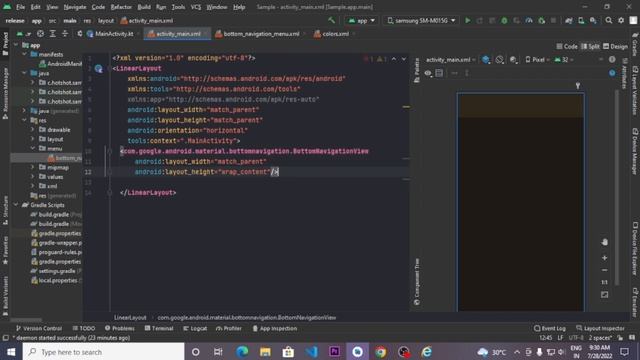Click zoom to fit screen icon
This screenshot has height=360, width=640.
[604, 295]
